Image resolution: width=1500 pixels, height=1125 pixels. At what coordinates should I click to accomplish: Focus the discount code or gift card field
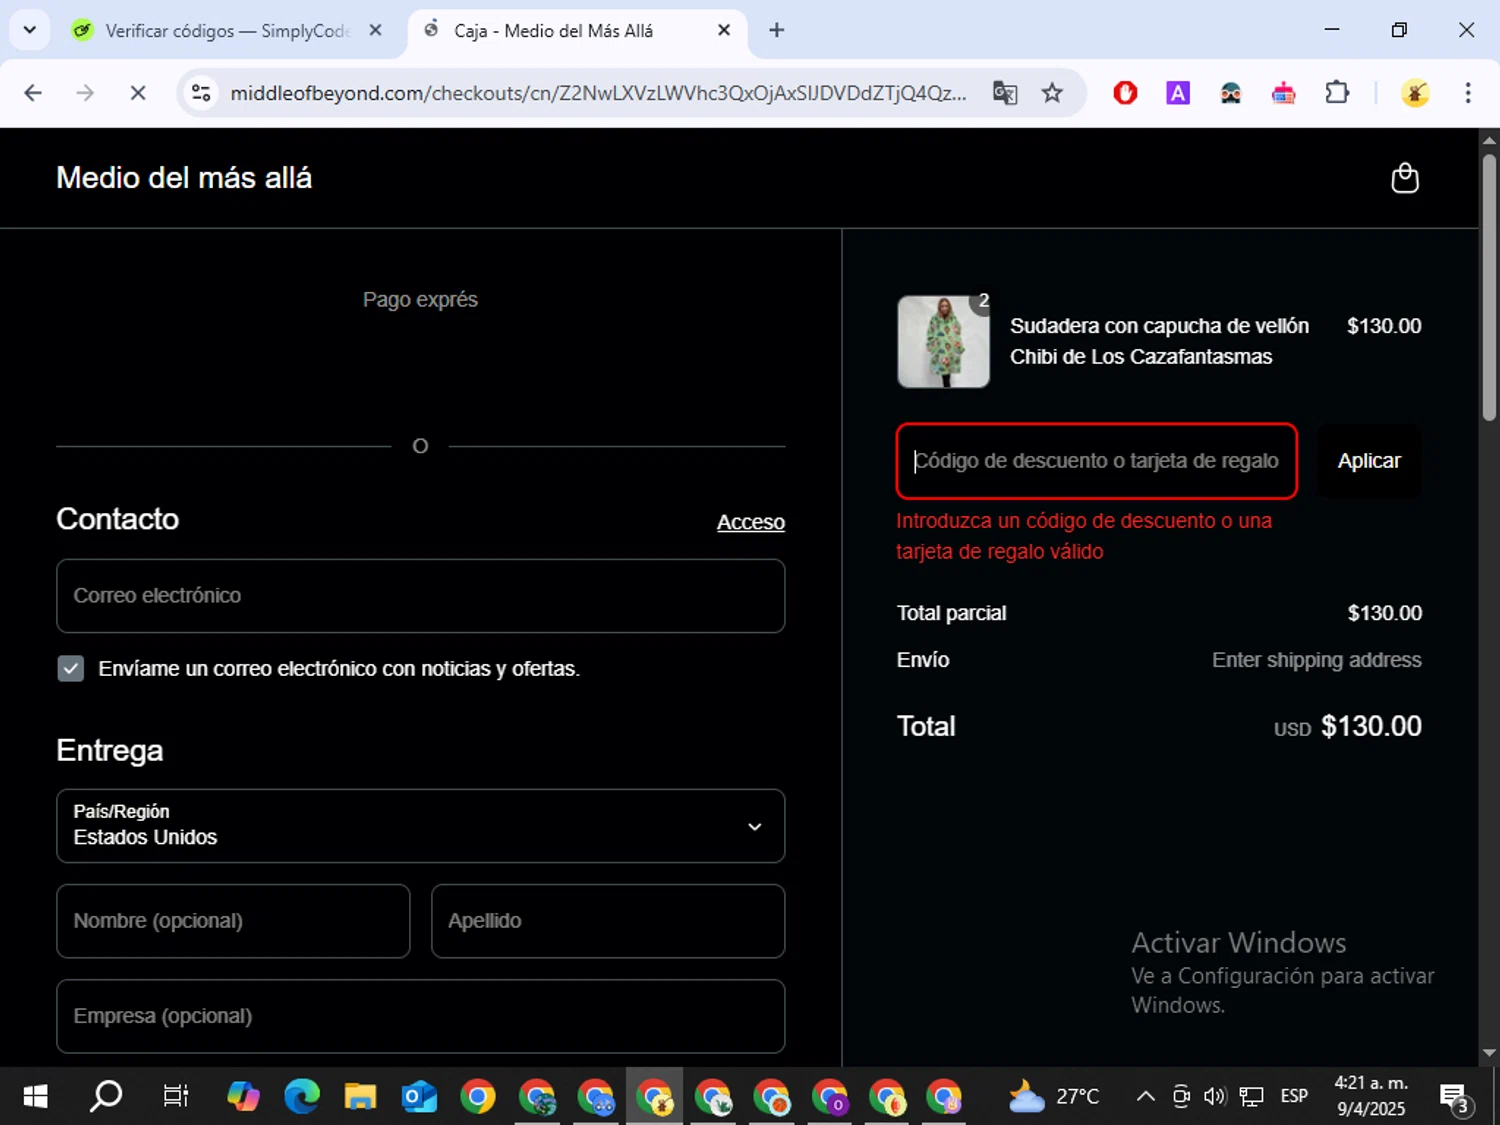coord(1097,461)
